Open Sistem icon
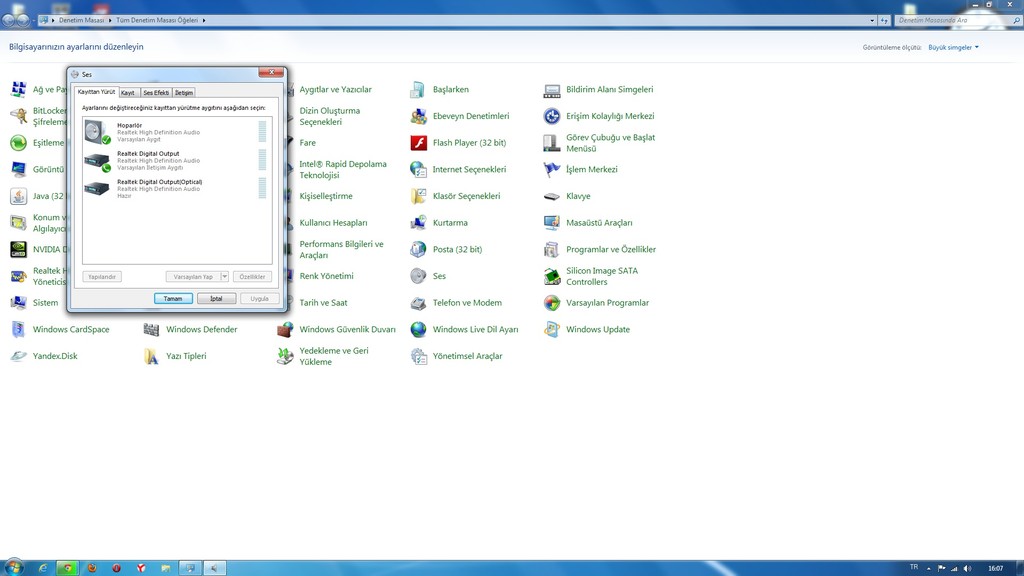 click(18, 303)
